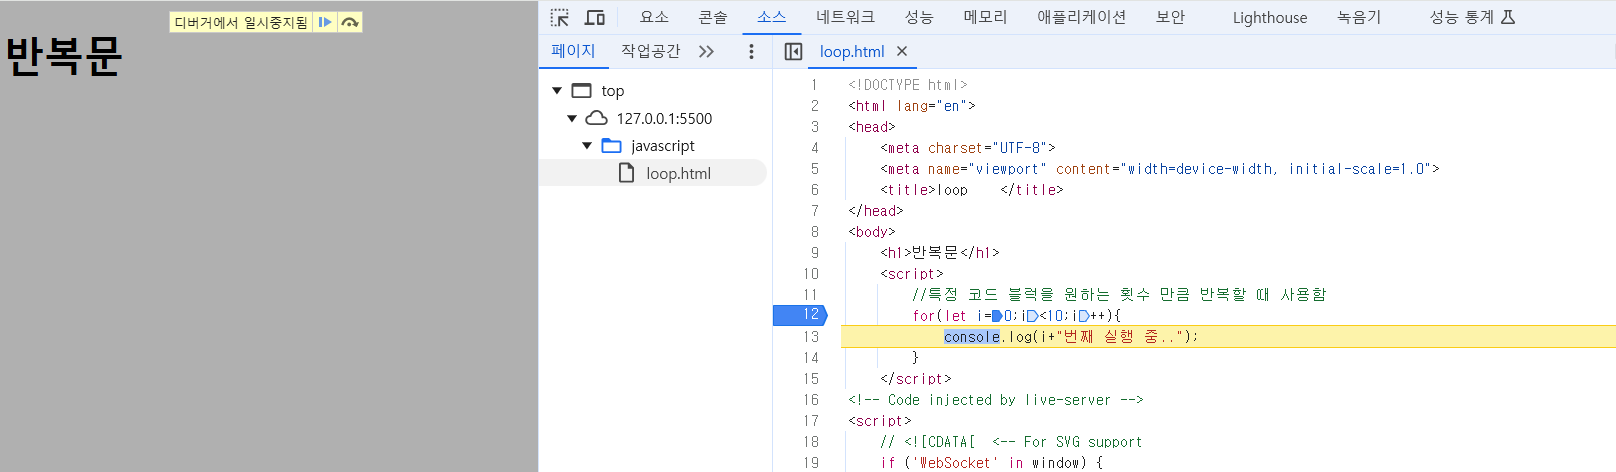1616x472 pixels.
Task: Open the 성능 (Performance) tab
Action: [x=919, y=17]
